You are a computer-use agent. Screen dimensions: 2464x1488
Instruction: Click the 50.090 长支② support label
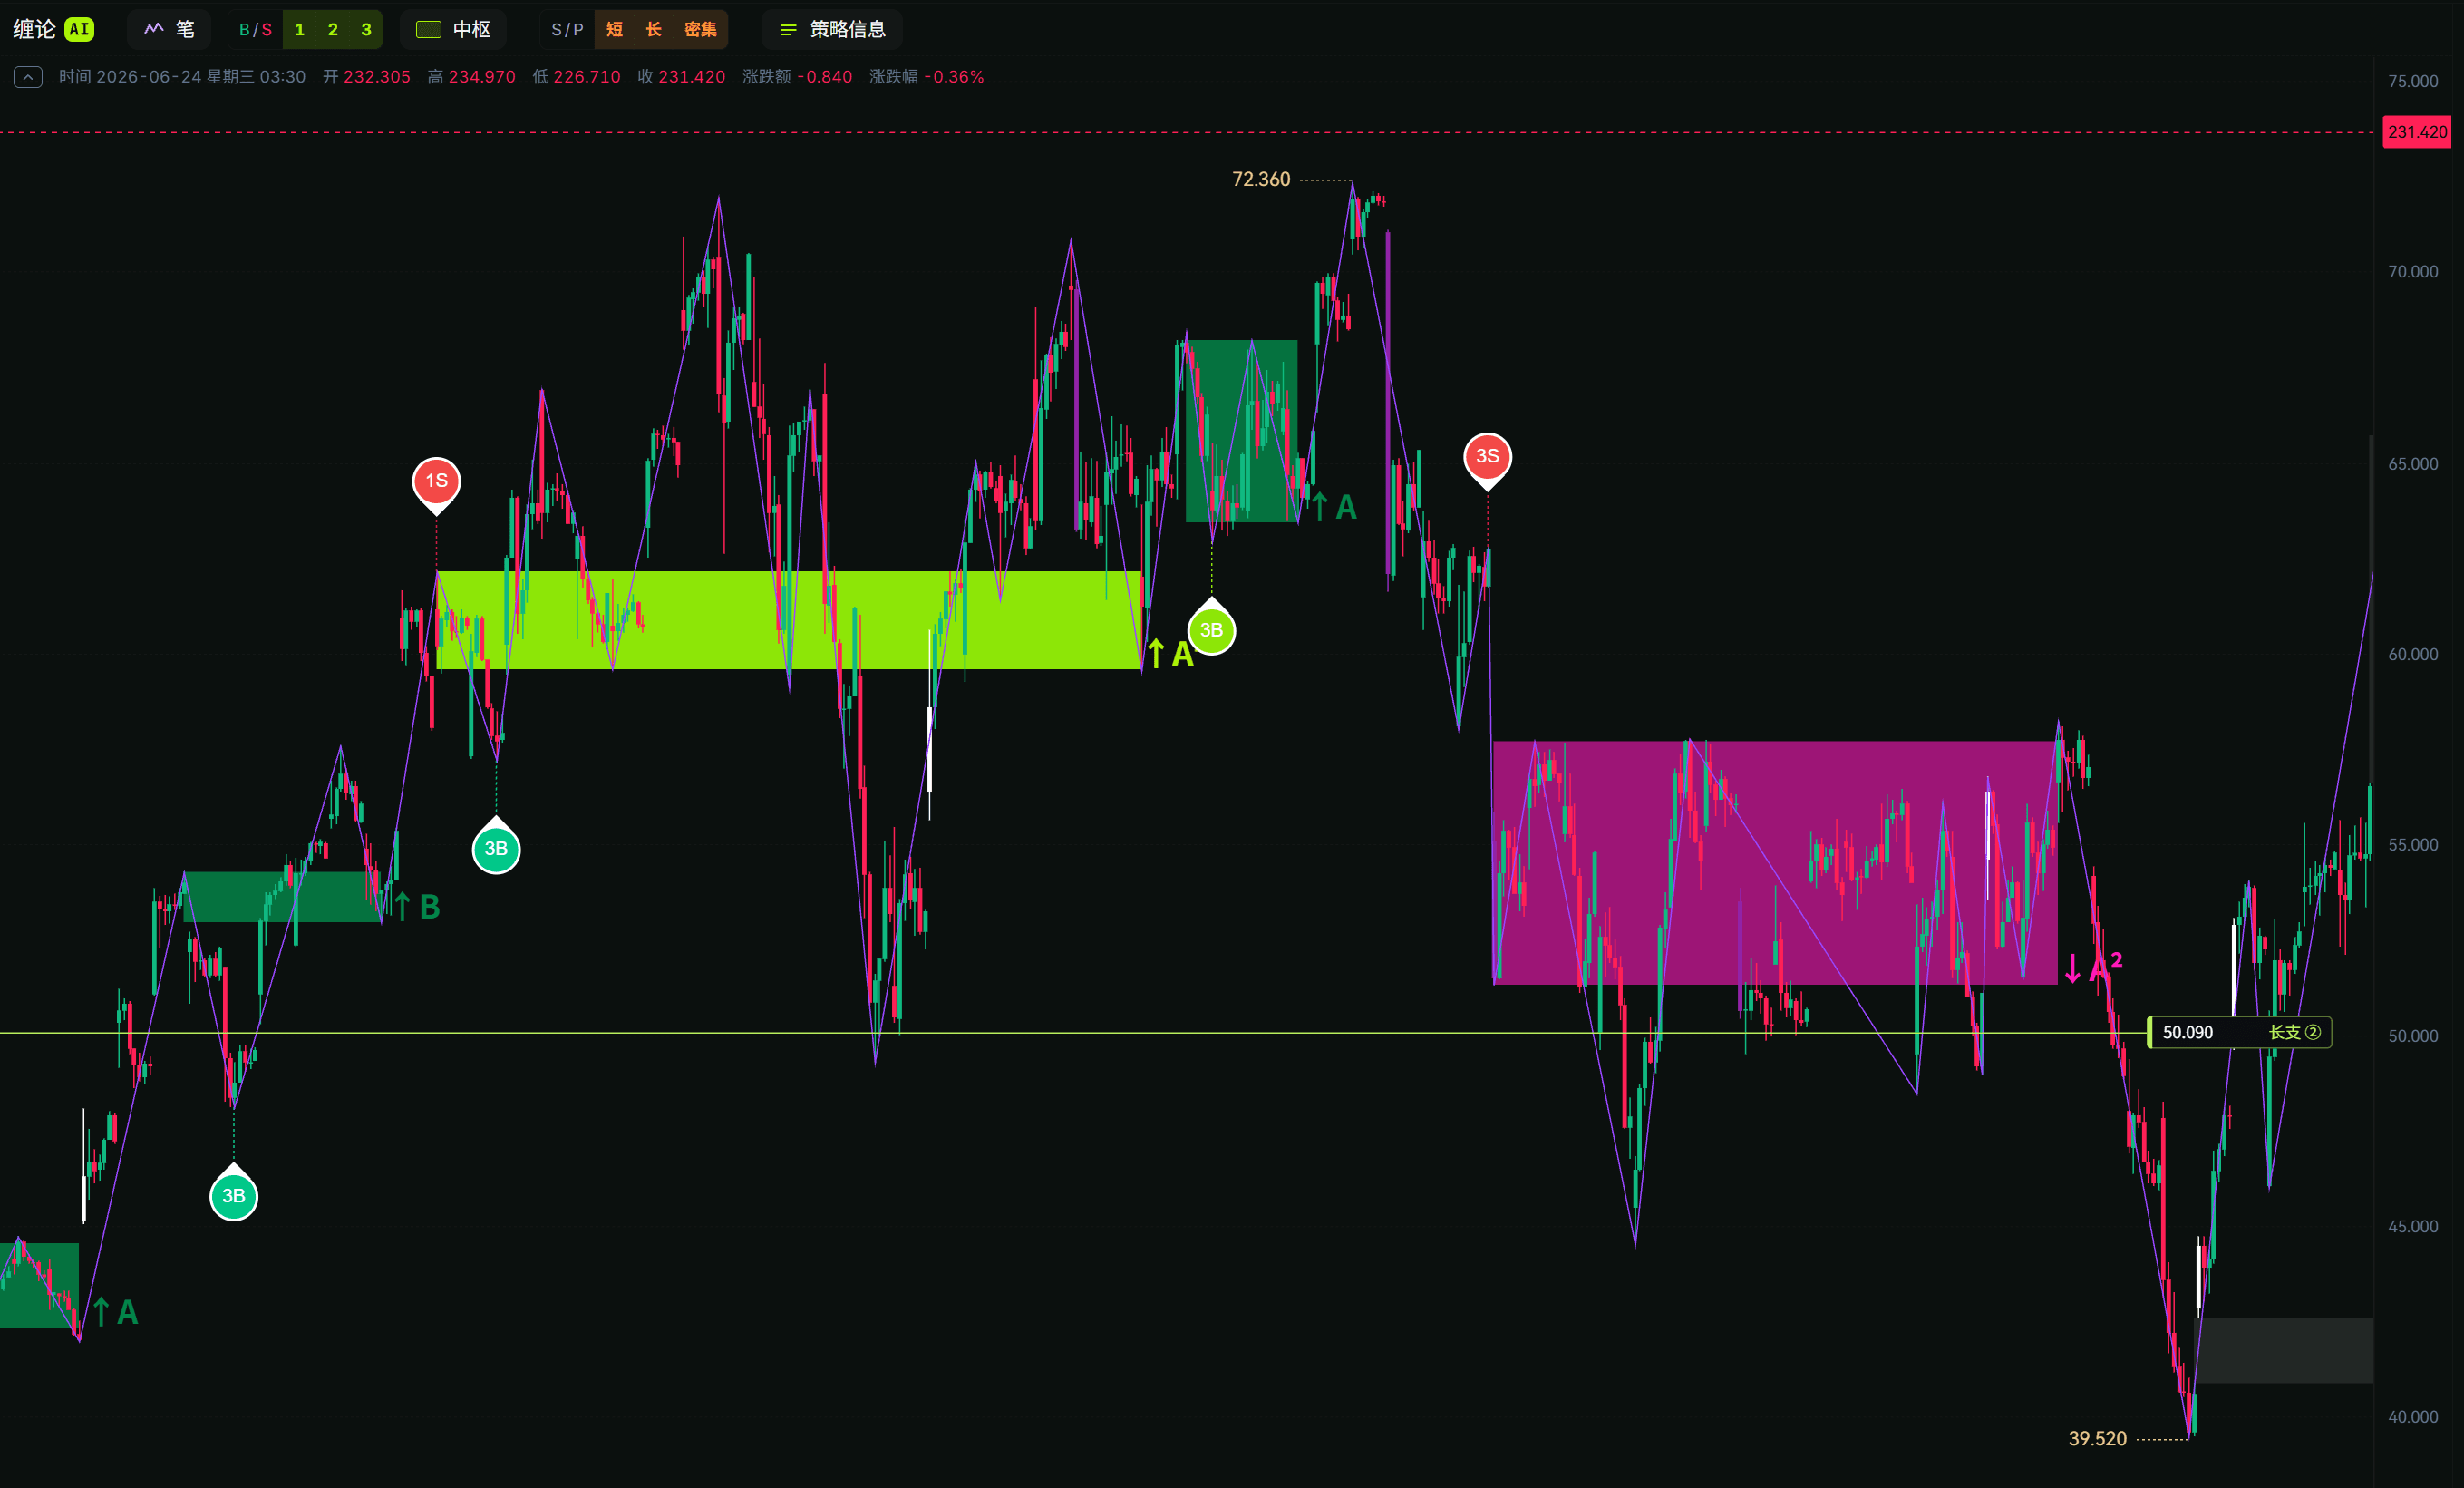click(2240, 1032)
